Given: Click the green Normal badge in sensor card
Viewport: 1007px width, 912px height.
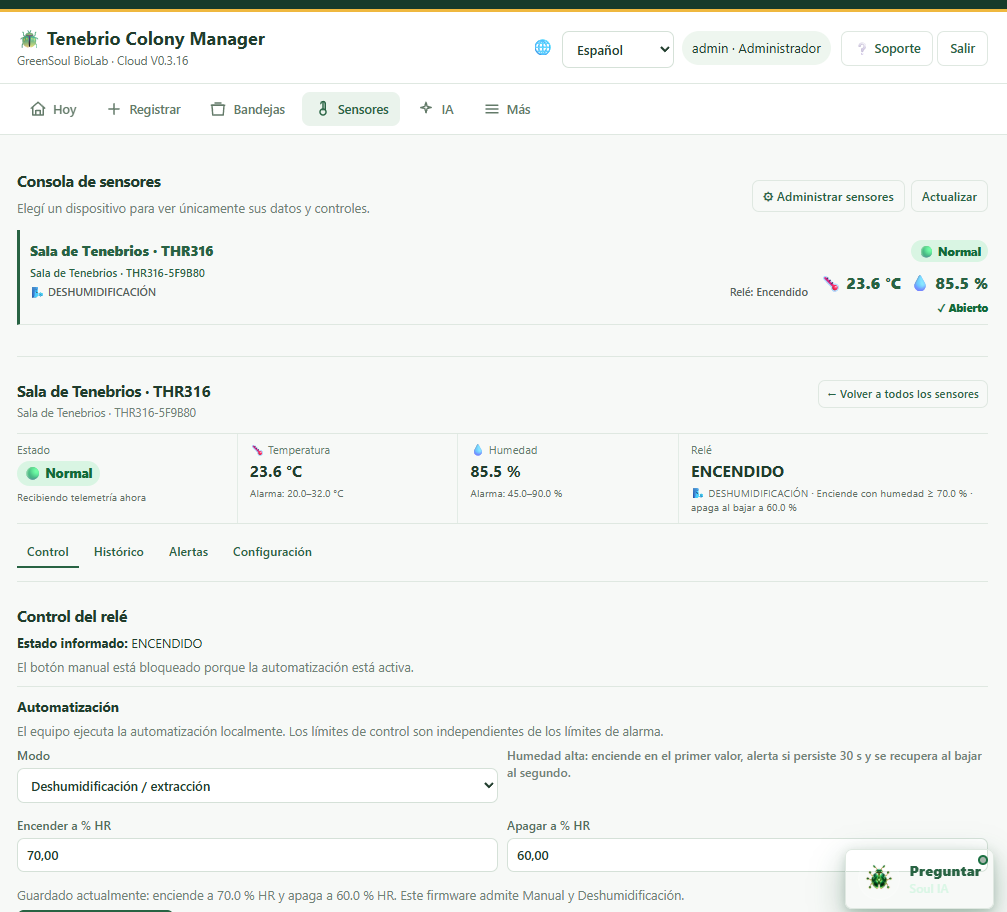Looking at the screenshot, I should [x=949, y=252].
